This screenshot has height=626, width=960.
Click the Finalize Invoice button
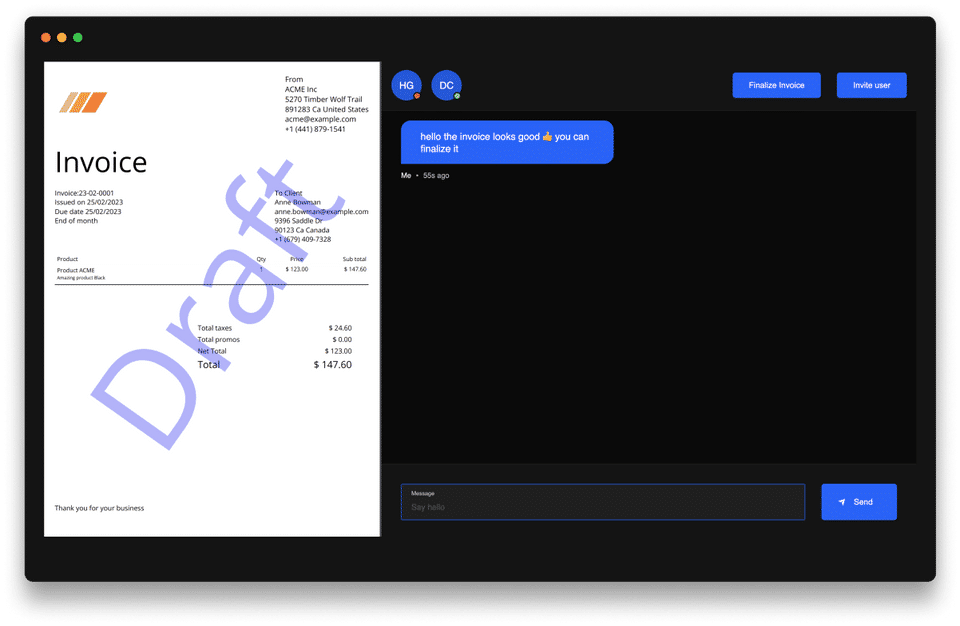(776, 85)
